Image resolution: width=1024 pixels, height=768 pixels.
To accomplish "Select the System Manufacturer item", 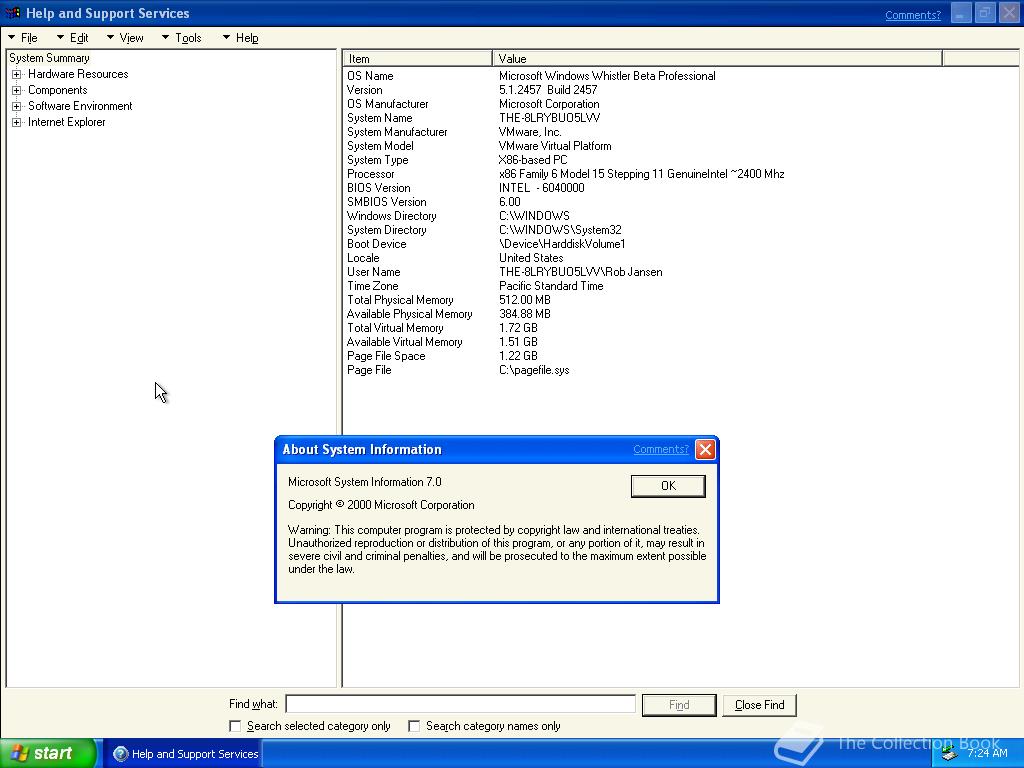I will coord(397,132).
